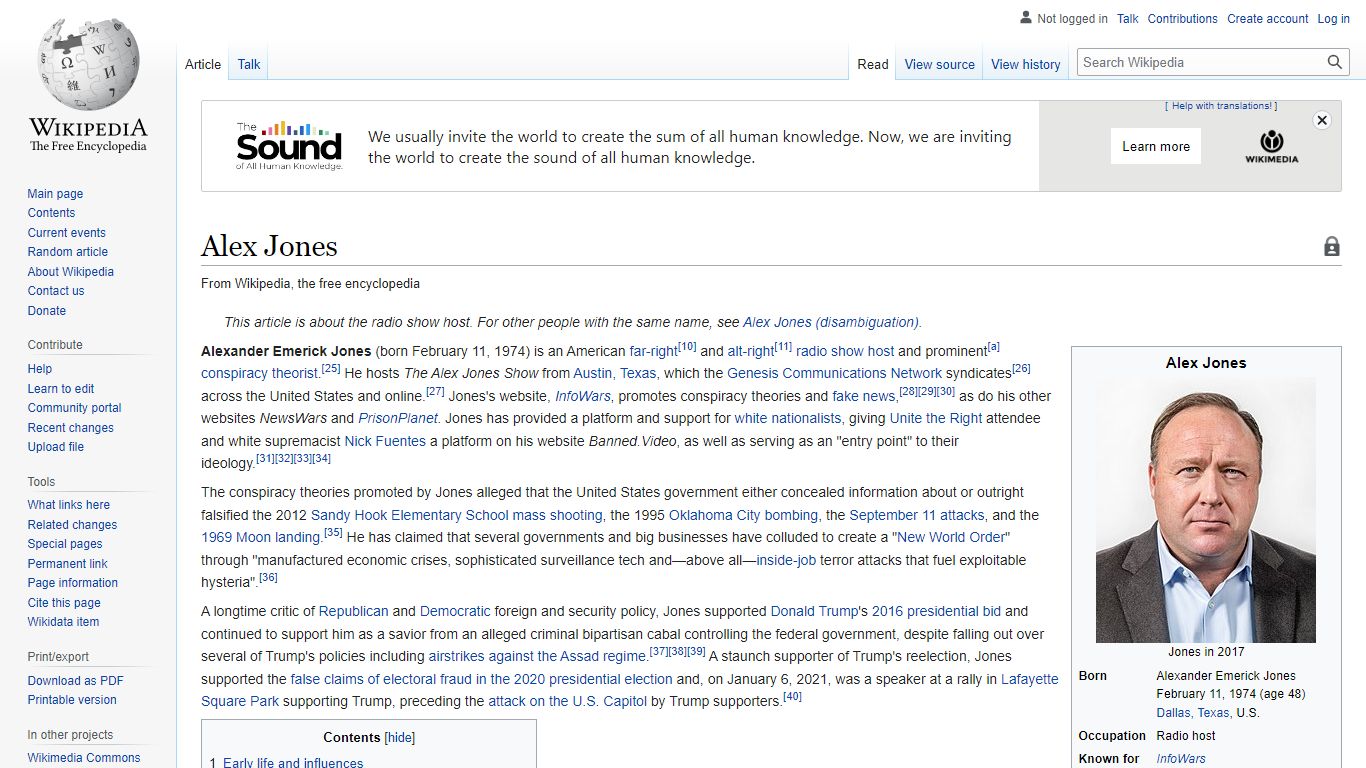1366x768 pixels.
Task: Follow the radio show host link
Action: click(x=845, y=351)
